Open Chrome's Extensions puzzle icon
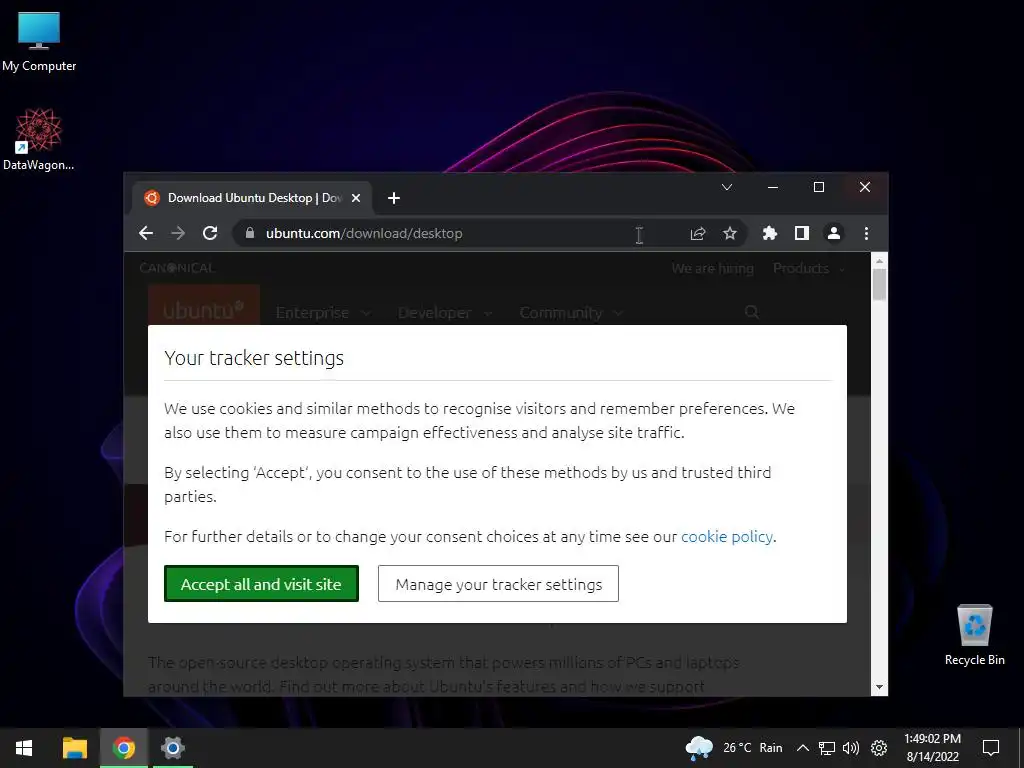The width and height of the screenshot is (1024, 768). click(x=770, y=233)
